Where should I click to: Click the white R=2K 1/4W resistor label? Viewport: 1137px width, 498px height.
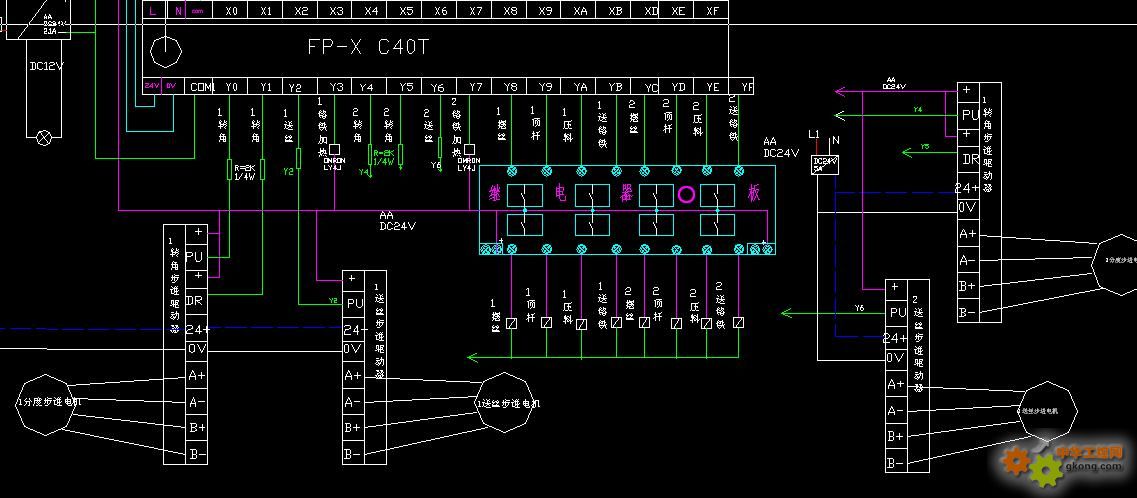click(x=245, y=171)
